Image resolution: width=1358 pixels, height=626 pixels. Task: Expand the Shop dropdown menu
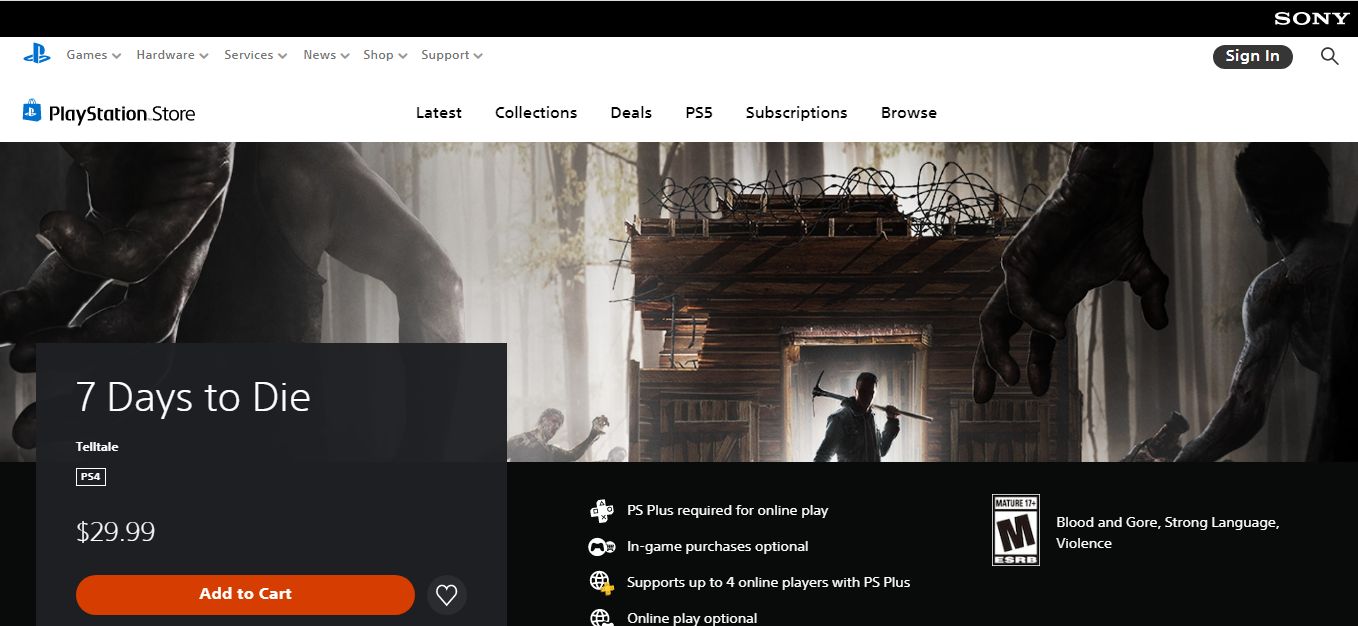(x=385, y=55)
